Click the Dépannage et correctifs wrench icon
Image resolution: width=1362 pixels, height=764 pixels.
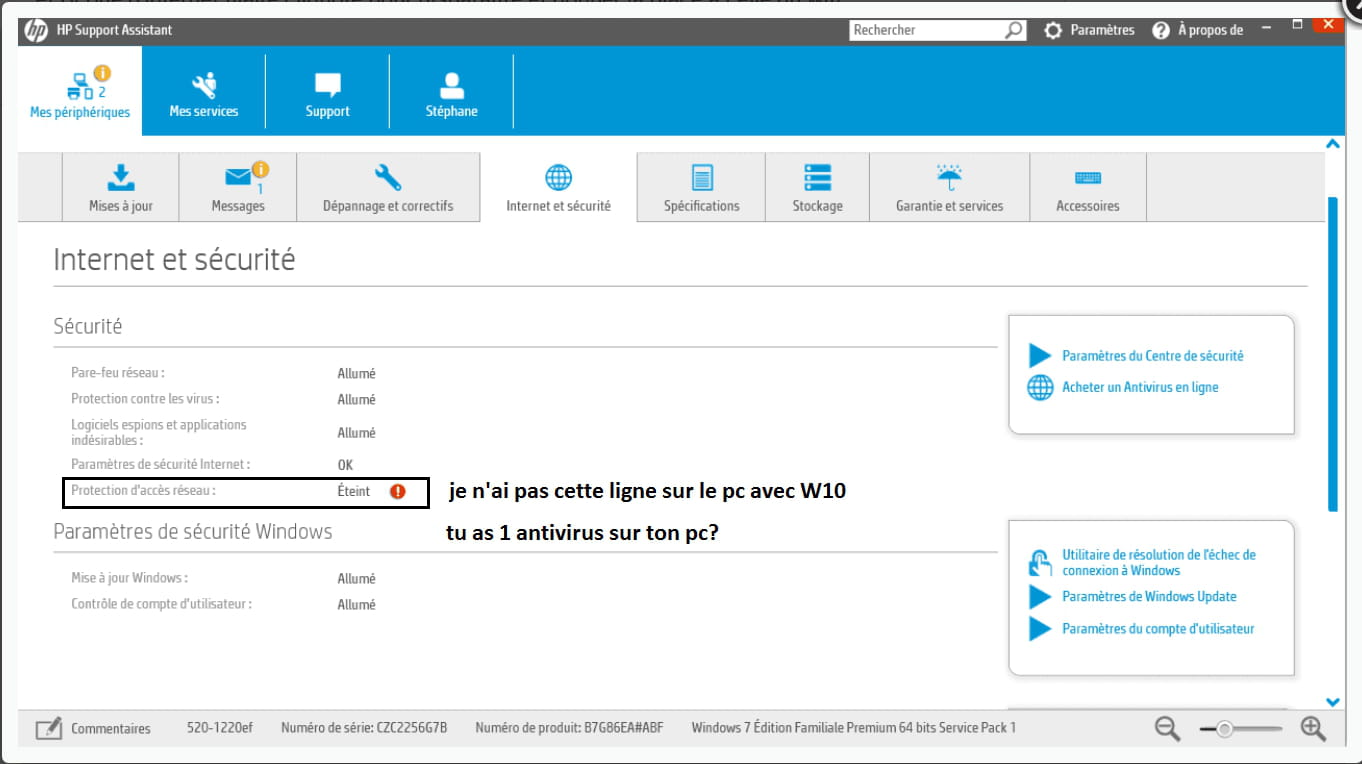(388, 178)
